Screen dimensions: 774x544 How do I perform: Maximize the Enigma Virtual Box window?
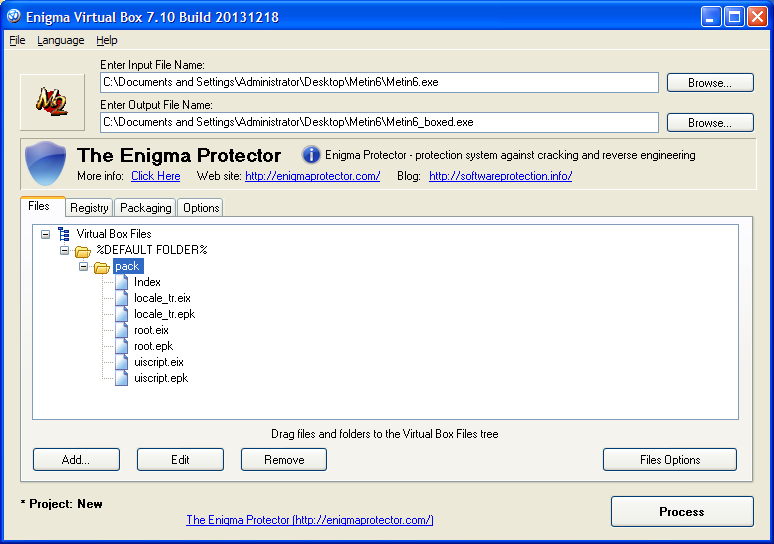click(x=734, y=17)
